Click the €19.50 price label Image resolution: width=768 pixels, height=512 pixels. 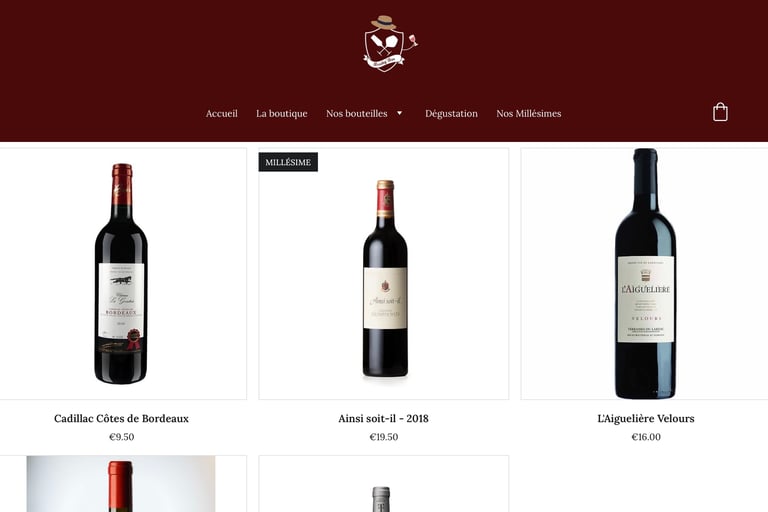pos(384,437)
